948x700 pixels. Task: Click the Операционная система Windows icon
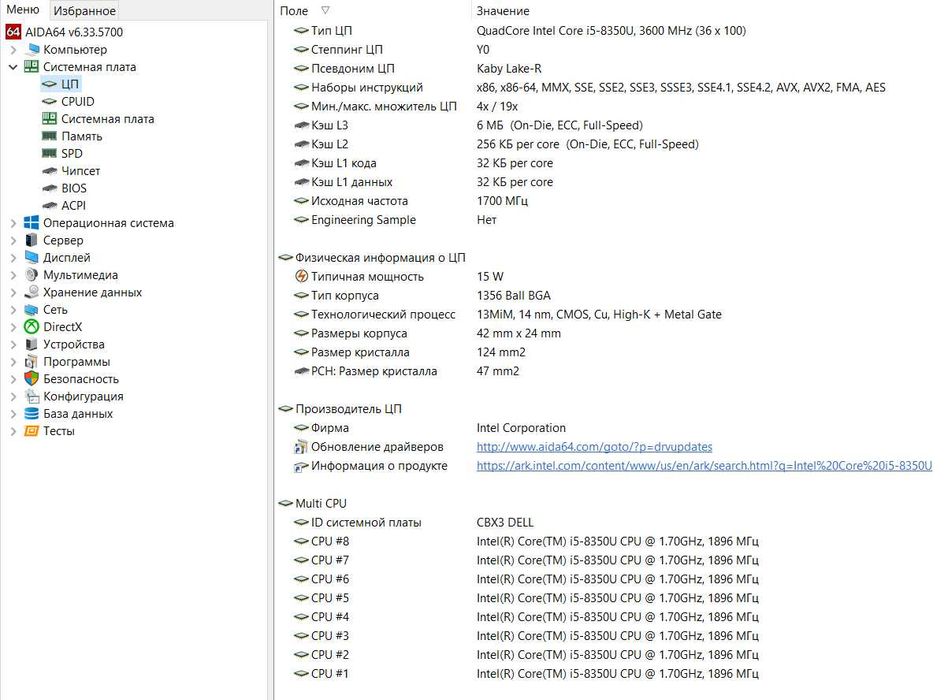pos(31,222)
